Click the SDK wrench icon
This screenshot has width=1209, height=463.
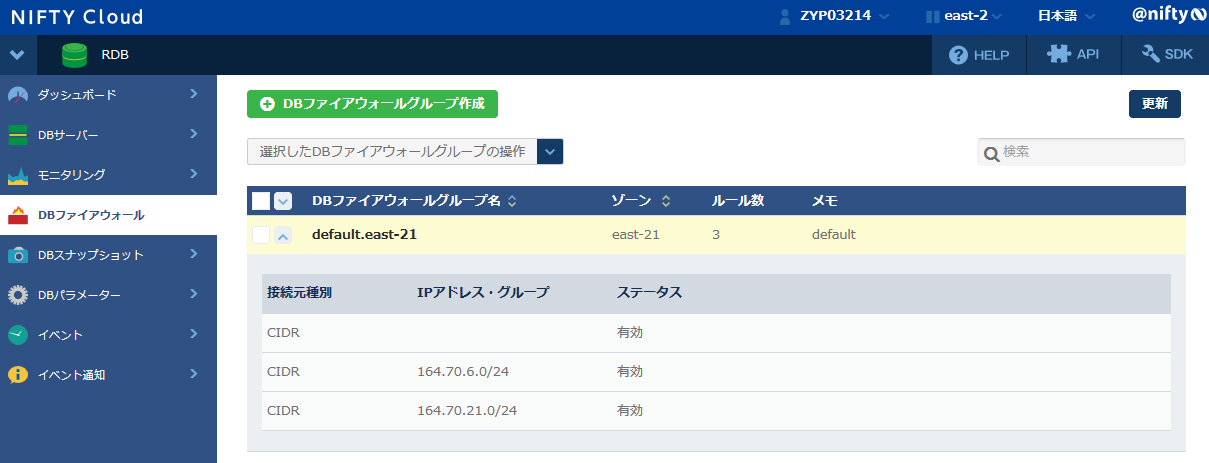(1151, 55)
